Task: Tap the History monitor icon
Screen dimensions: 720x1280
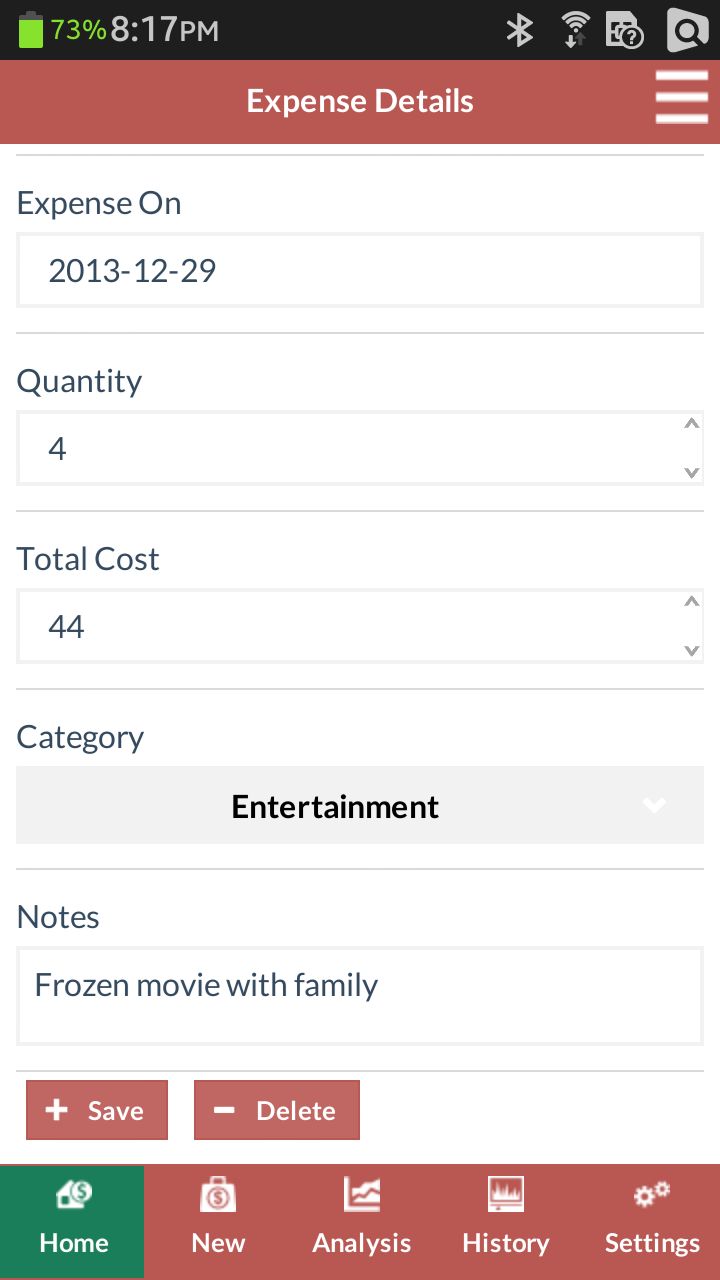Action: pyautogui.click(x=506, y=1194)
